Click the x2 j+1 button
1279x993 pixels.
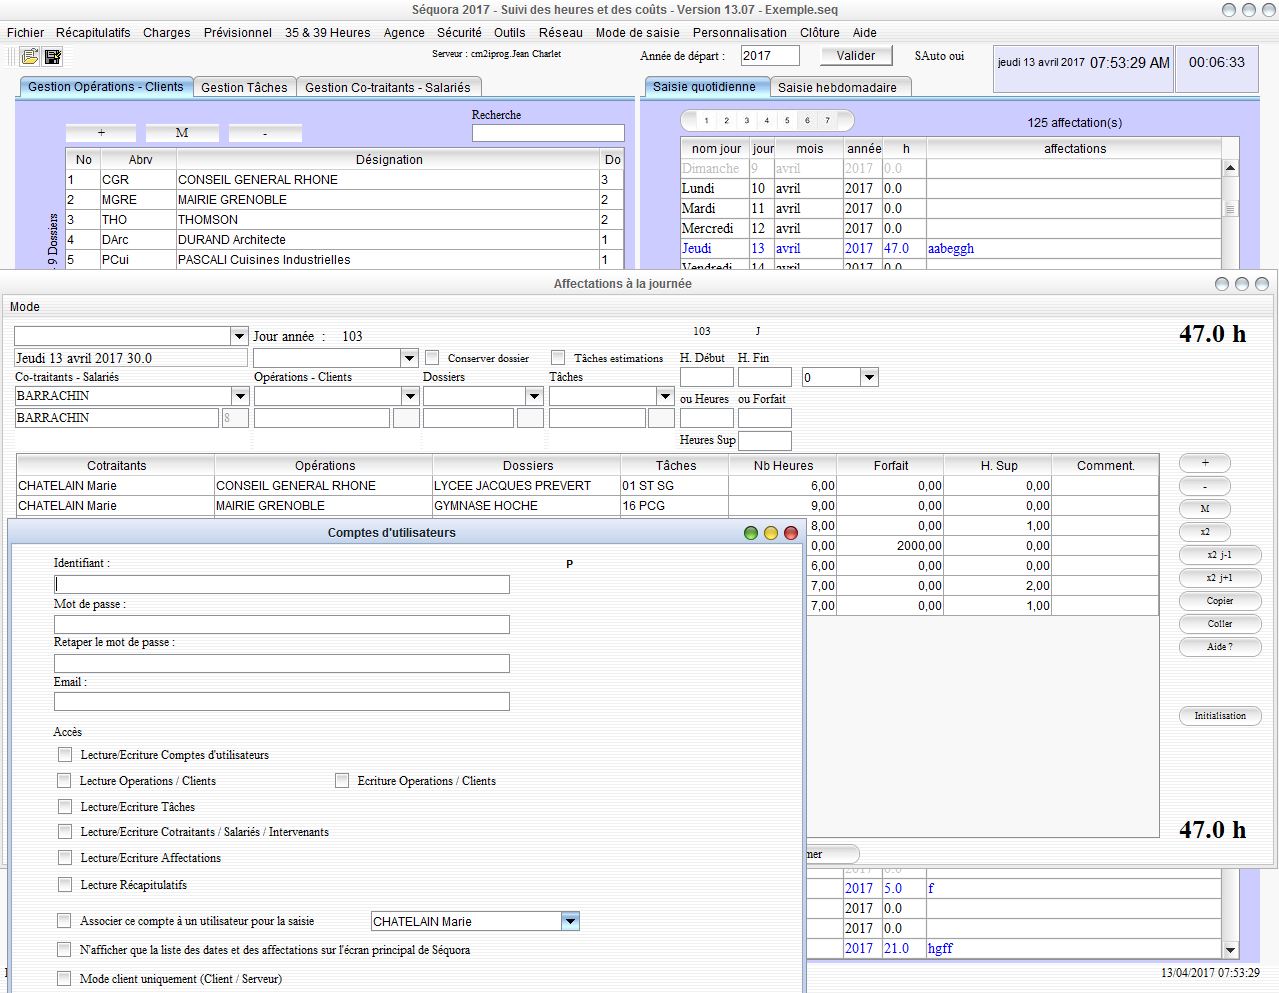[1219, 578]
